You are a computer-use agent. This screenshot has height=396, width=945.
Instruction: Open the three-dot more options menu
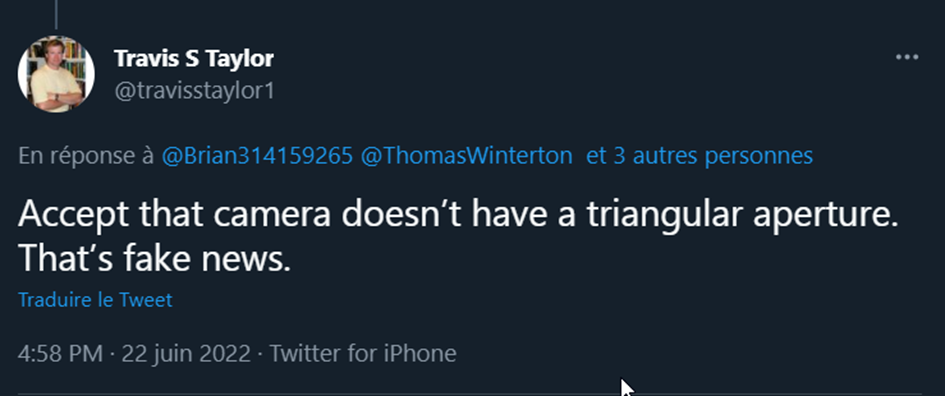(906, 58)
